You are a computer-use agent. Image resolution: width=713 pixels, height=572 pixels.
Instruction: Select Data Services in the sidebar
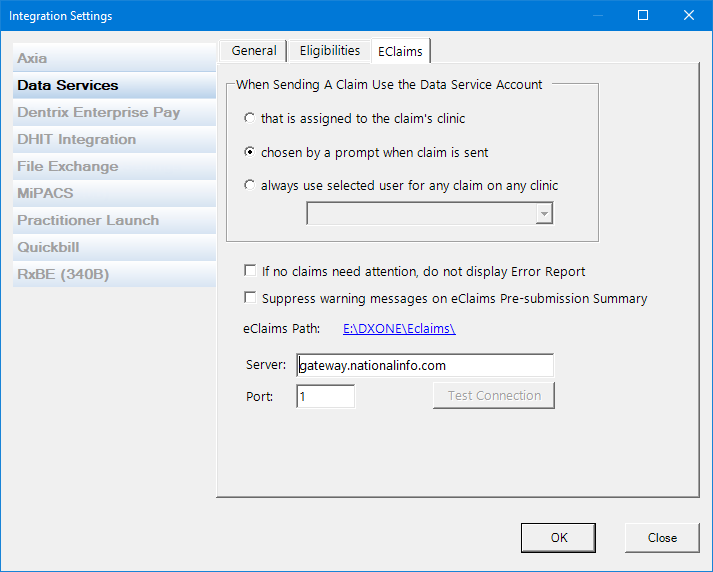point(67,86)
